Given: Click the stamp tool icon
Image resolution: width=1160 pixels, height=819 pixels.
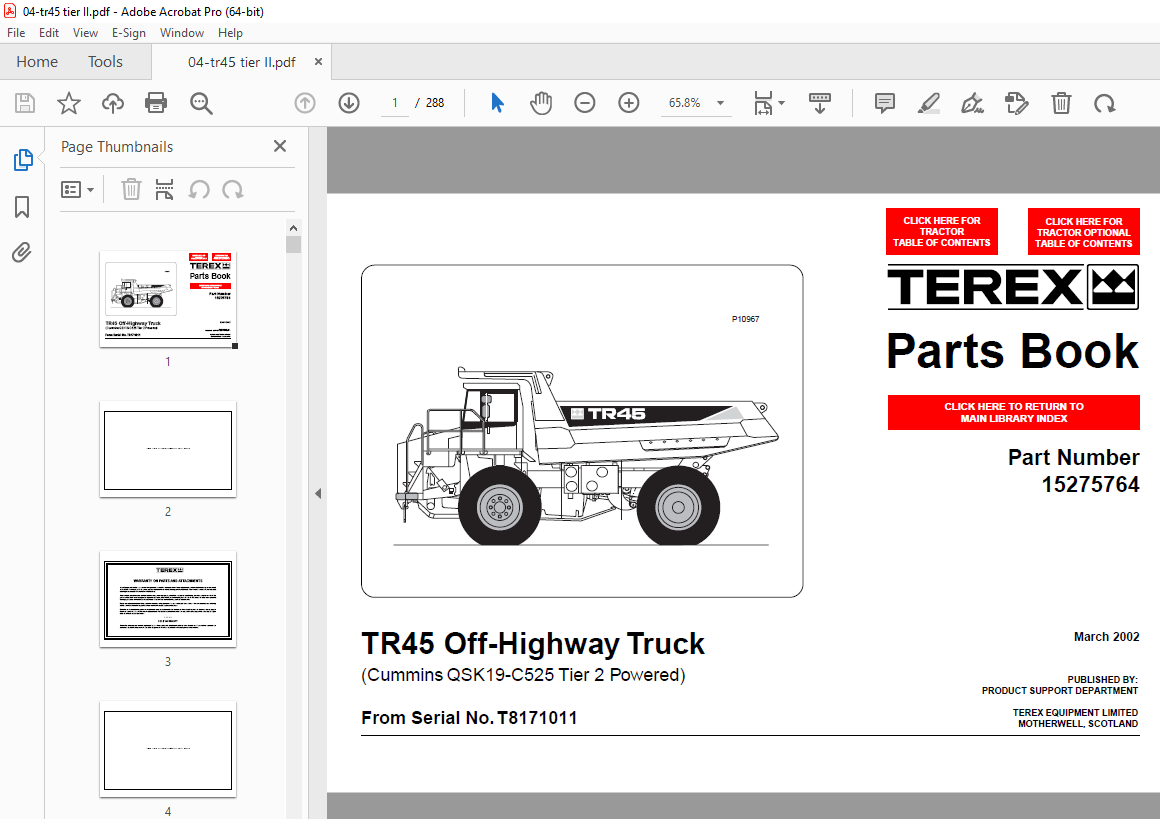Looking at the screenshot, I should 1016,103.
